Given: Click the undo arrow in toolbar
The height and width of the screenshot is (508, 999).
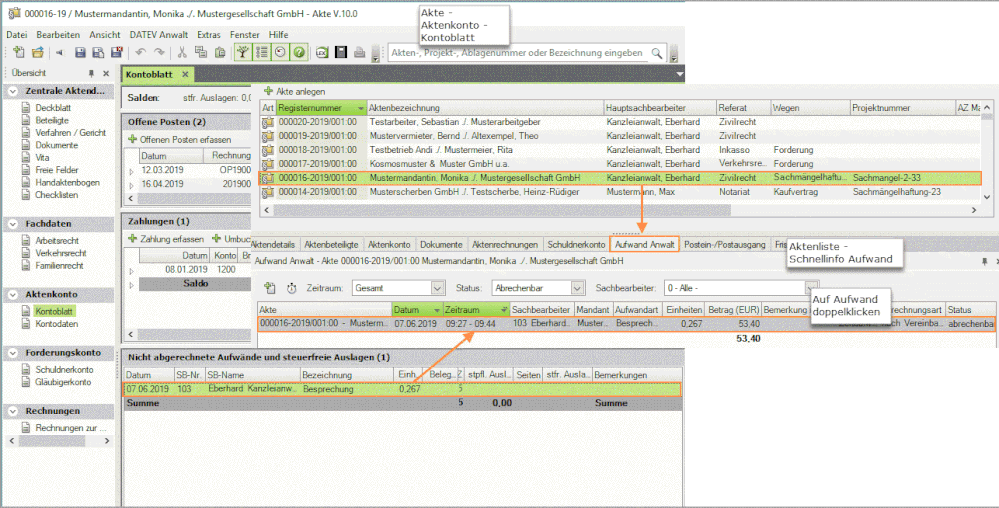Looking at the screenshot, I should click(x=141, y=53).
